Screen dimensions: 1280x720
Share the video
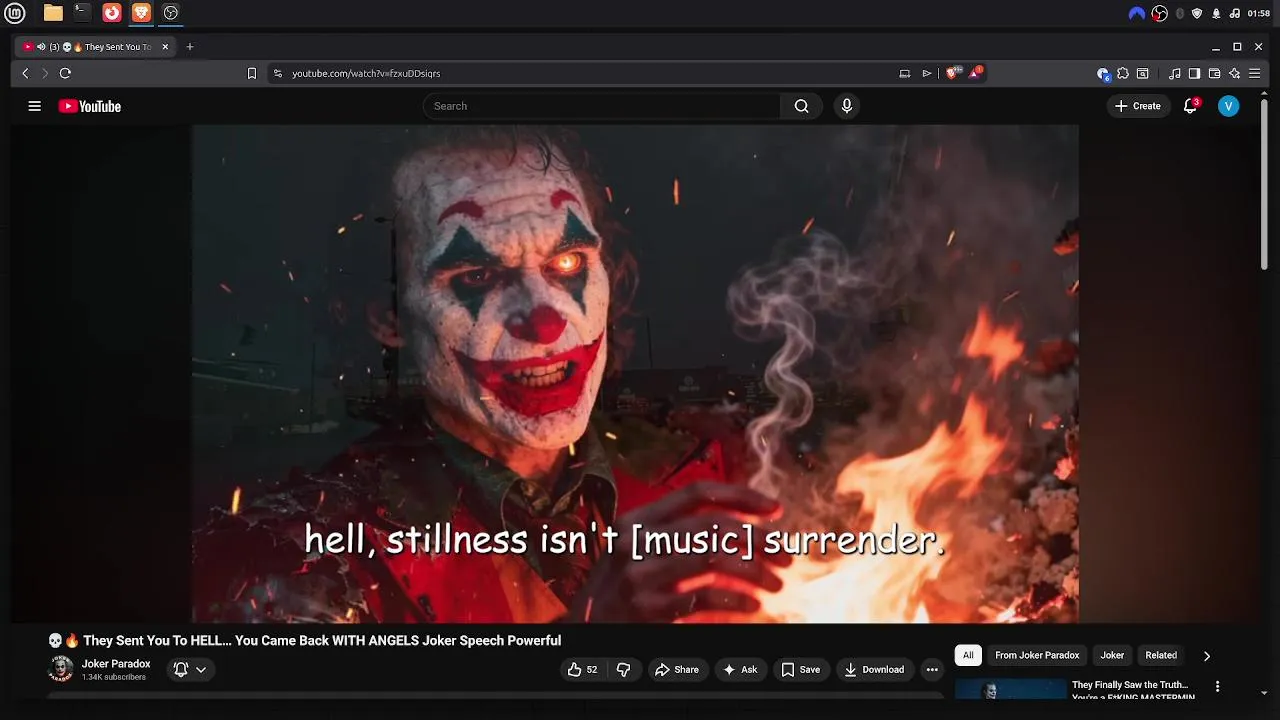pyautogui.click(x=677, y=670)
